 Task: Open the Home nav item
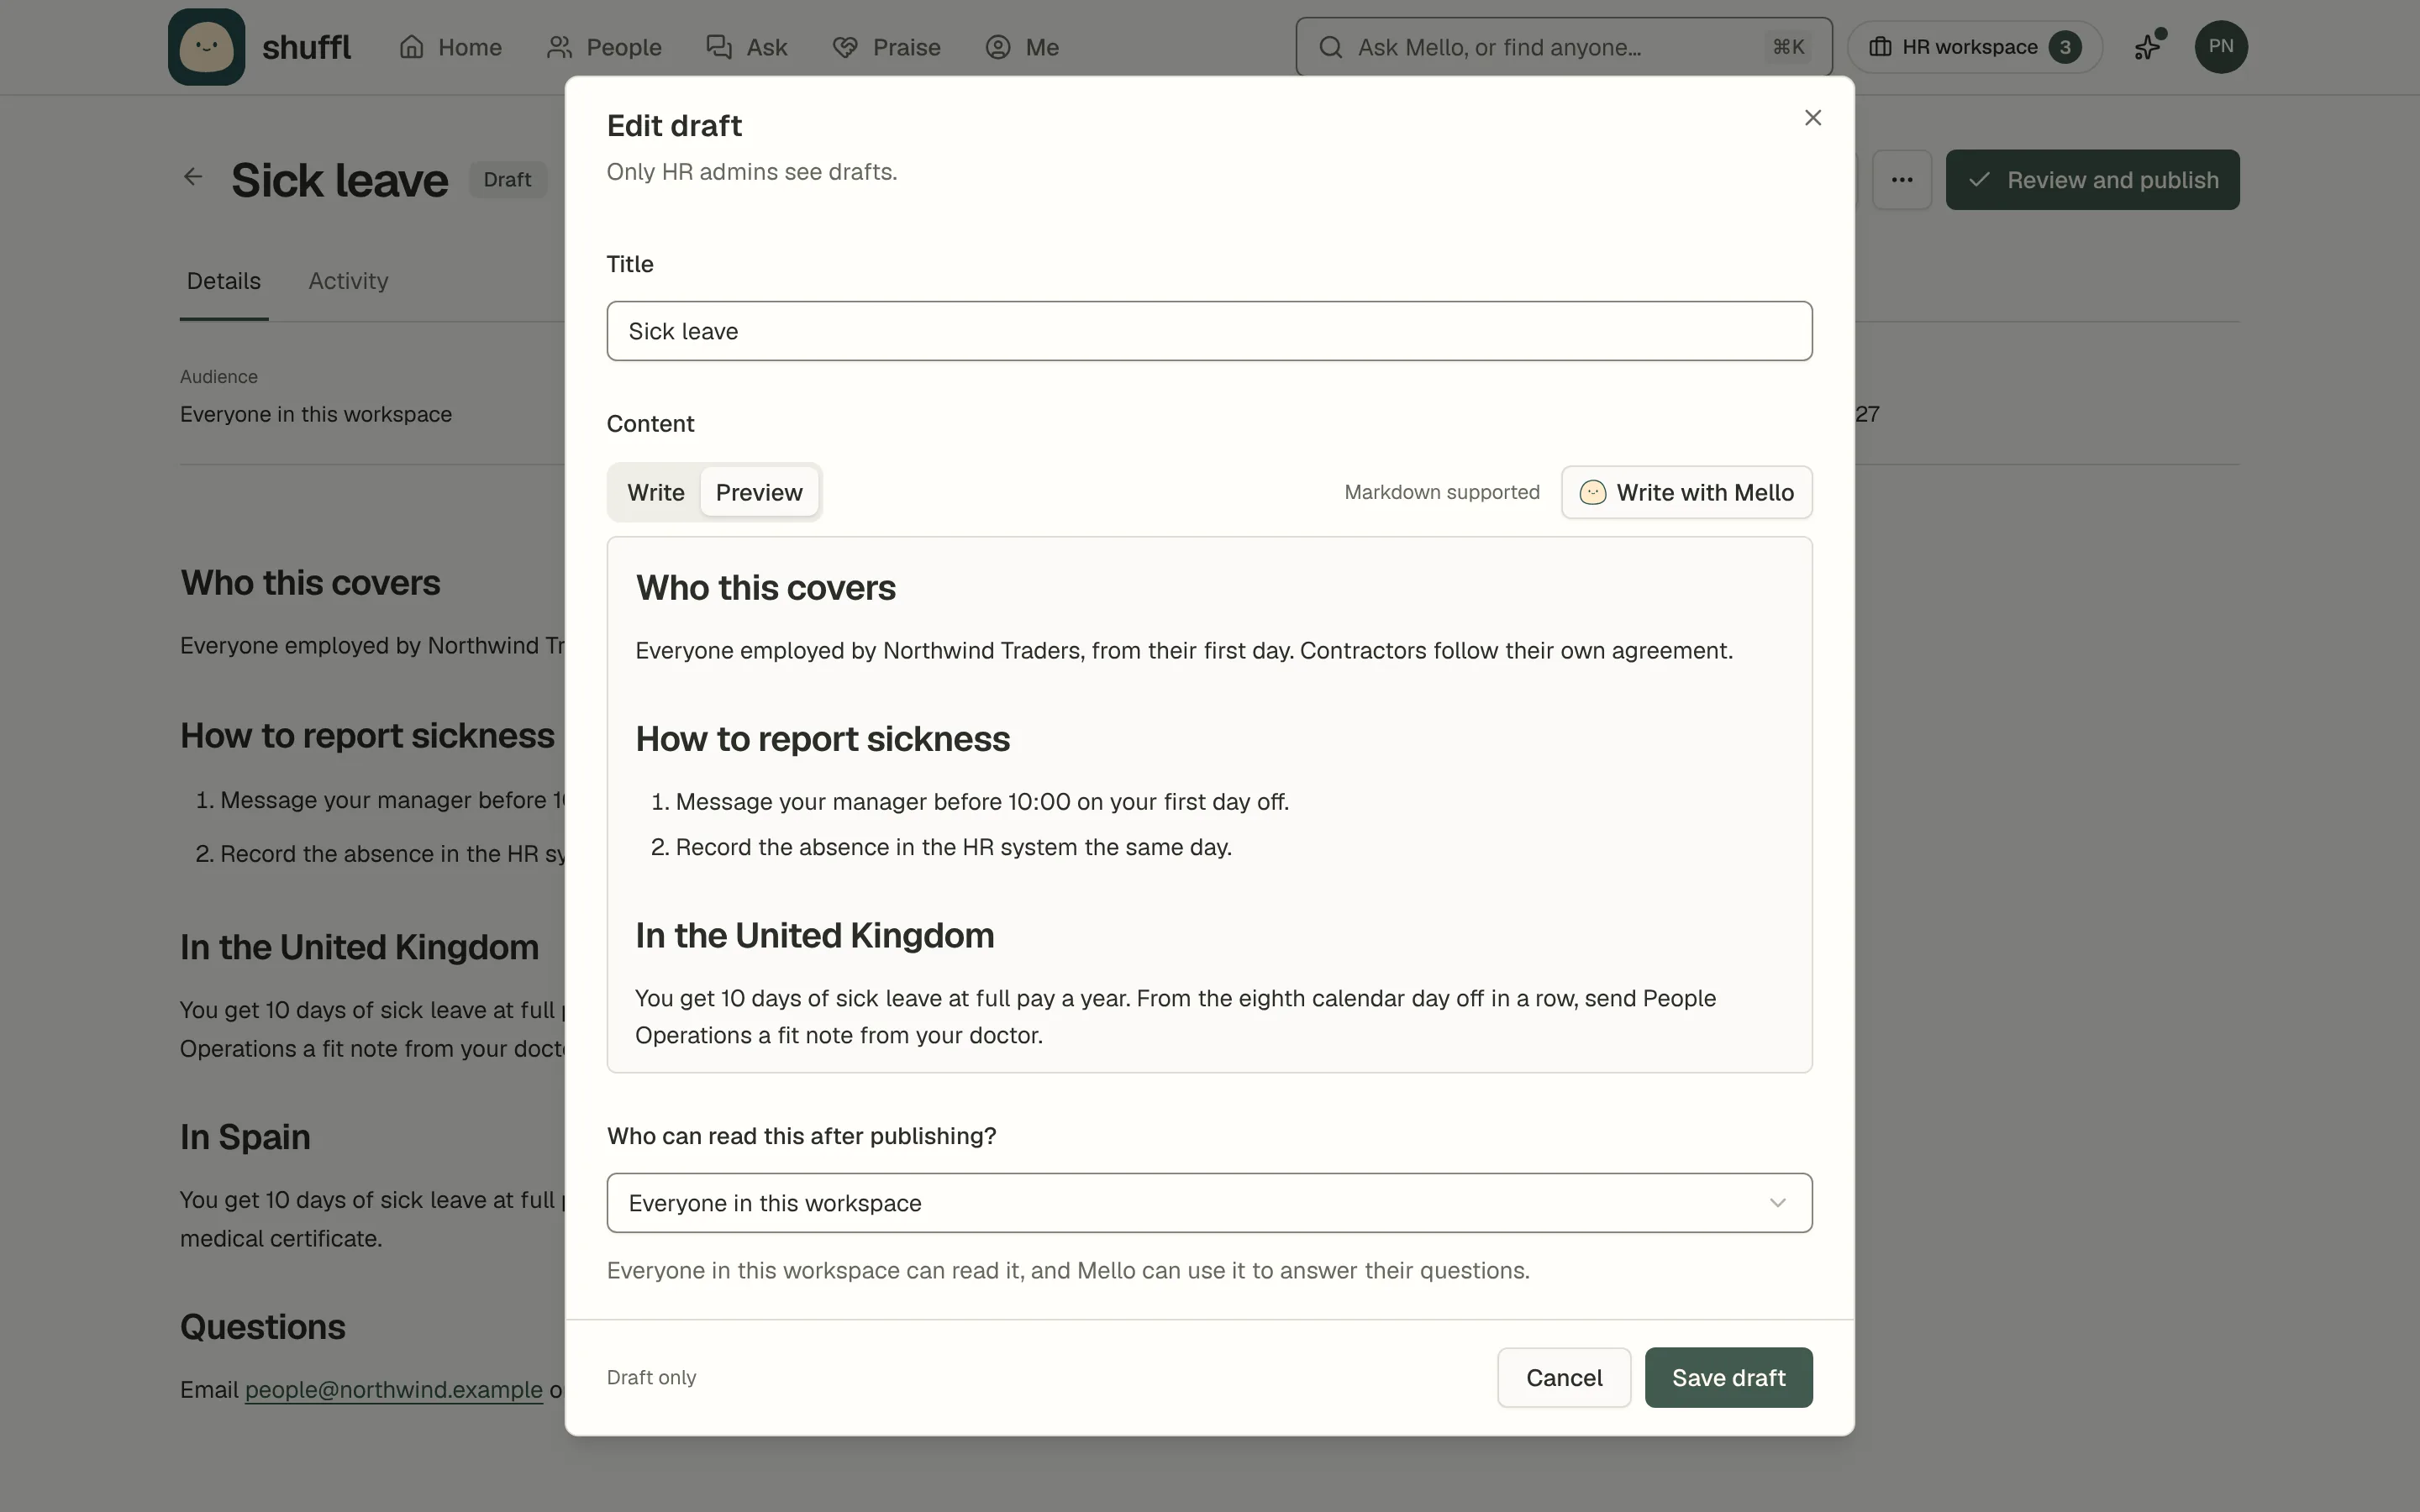(x=450, y=47)
